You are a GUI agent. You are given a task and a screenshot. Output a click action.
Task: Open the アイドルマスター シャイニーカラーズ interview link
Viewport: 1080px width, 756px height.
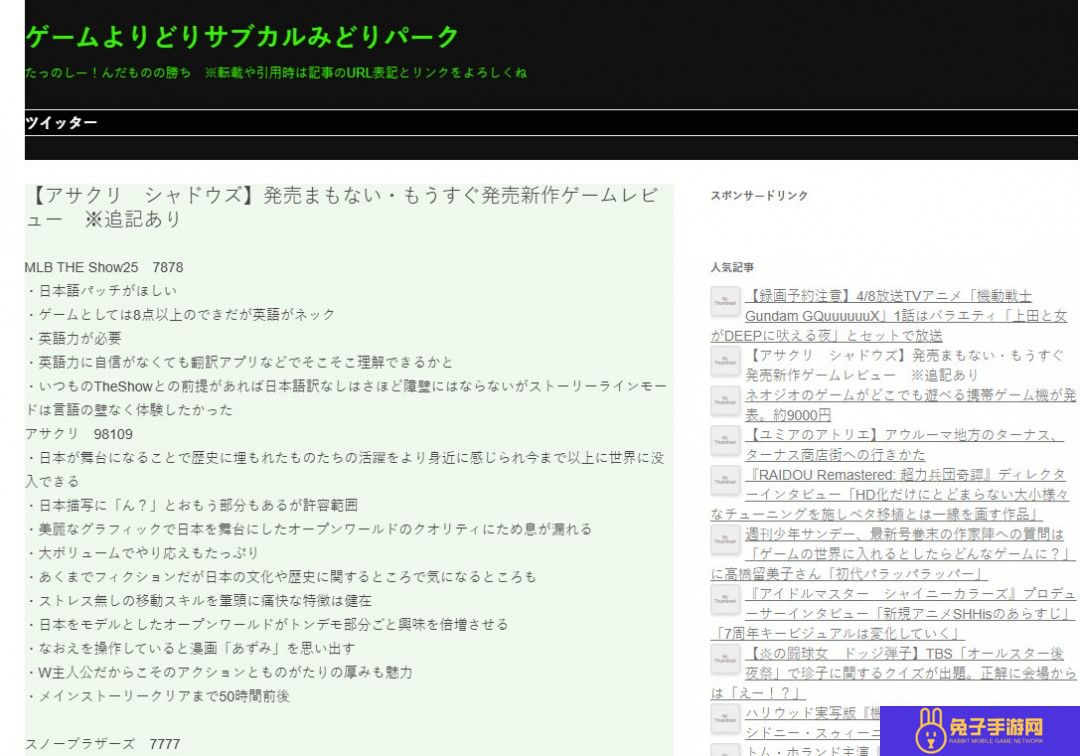[x=893, y=613]
